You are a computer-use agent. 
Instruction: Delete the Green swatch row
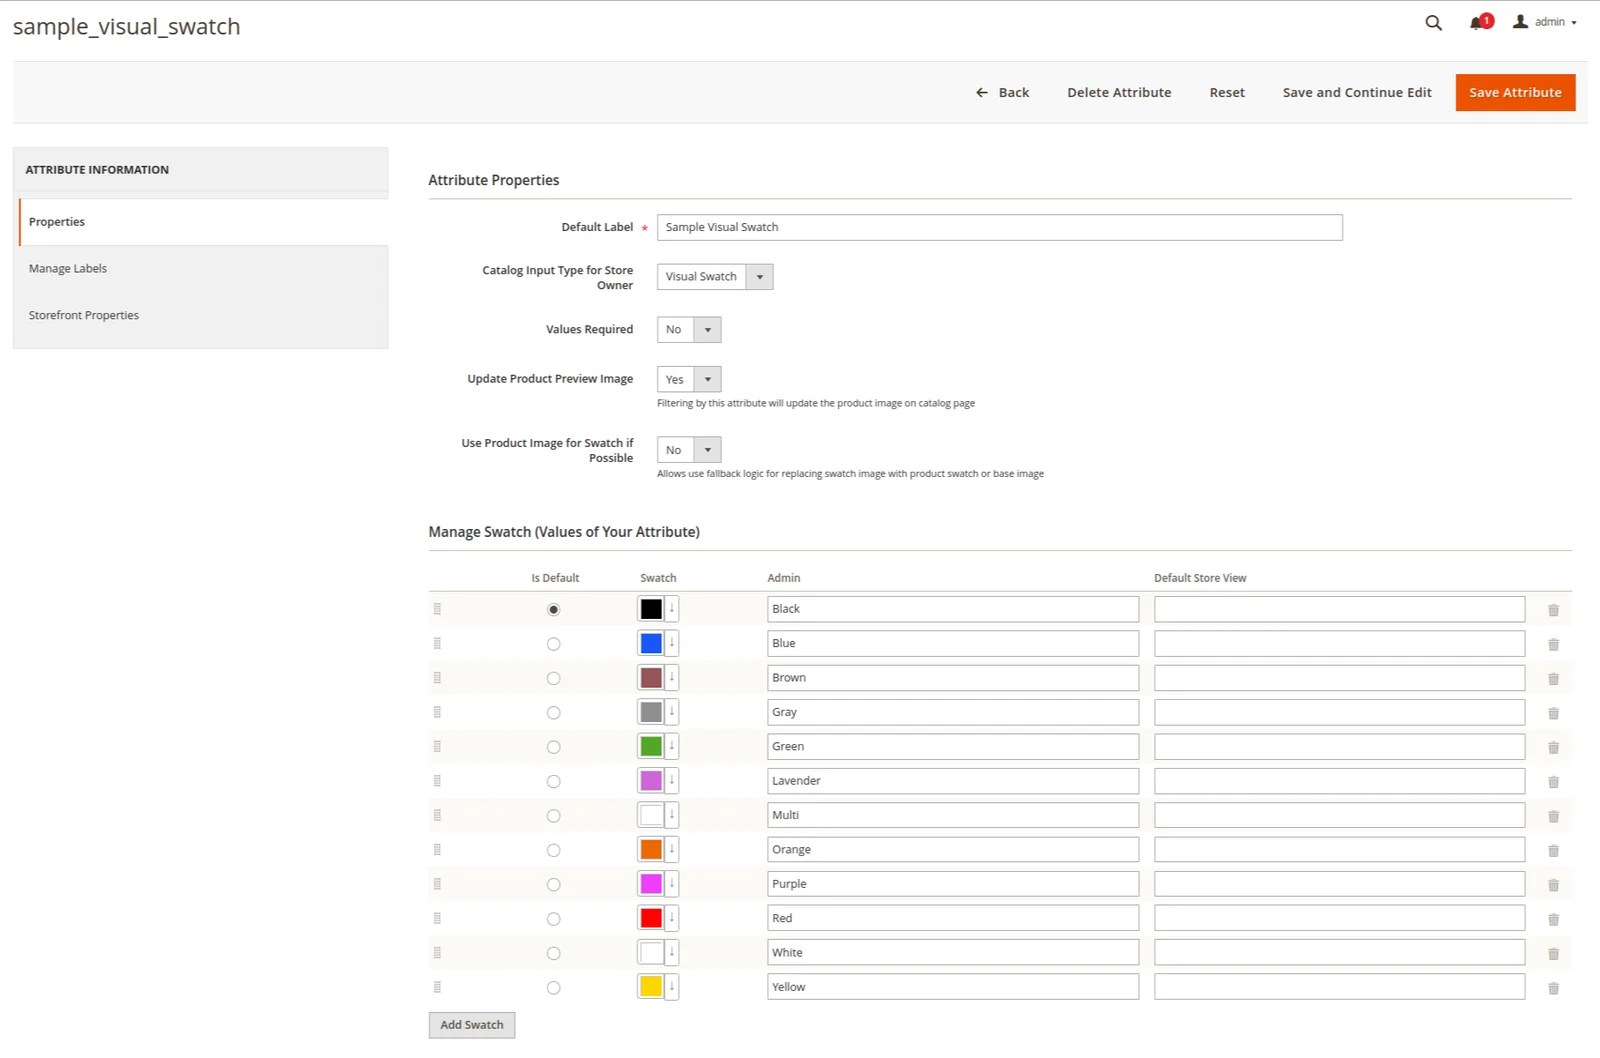(1553, 747)
